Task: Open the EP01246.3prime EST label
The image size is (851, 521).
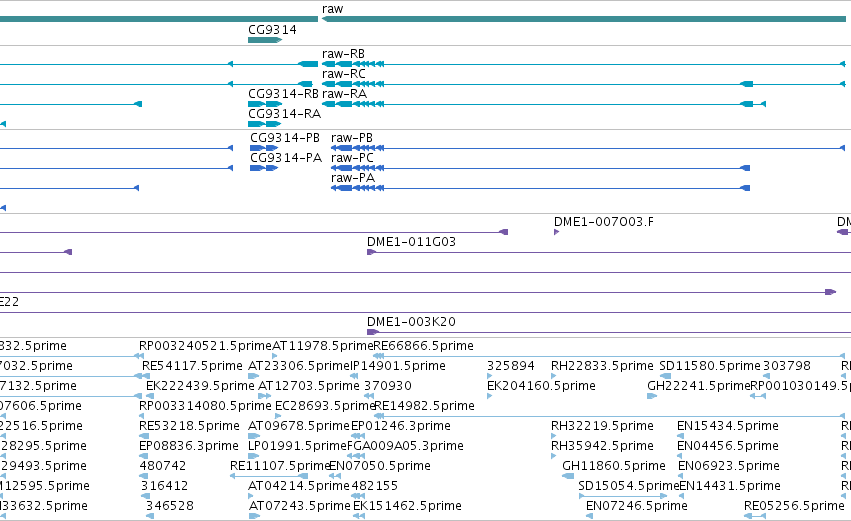Action: point(401,427)
